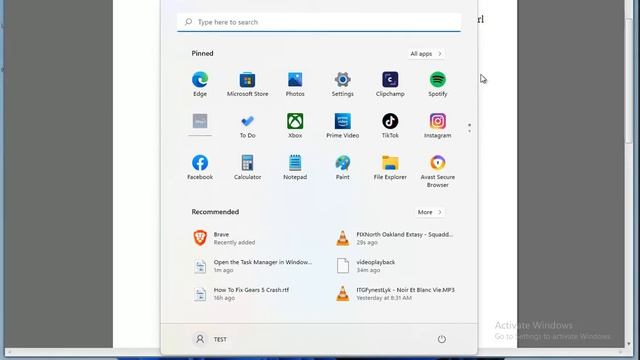Launch Avast Secure Browser

tap(438, 171)
